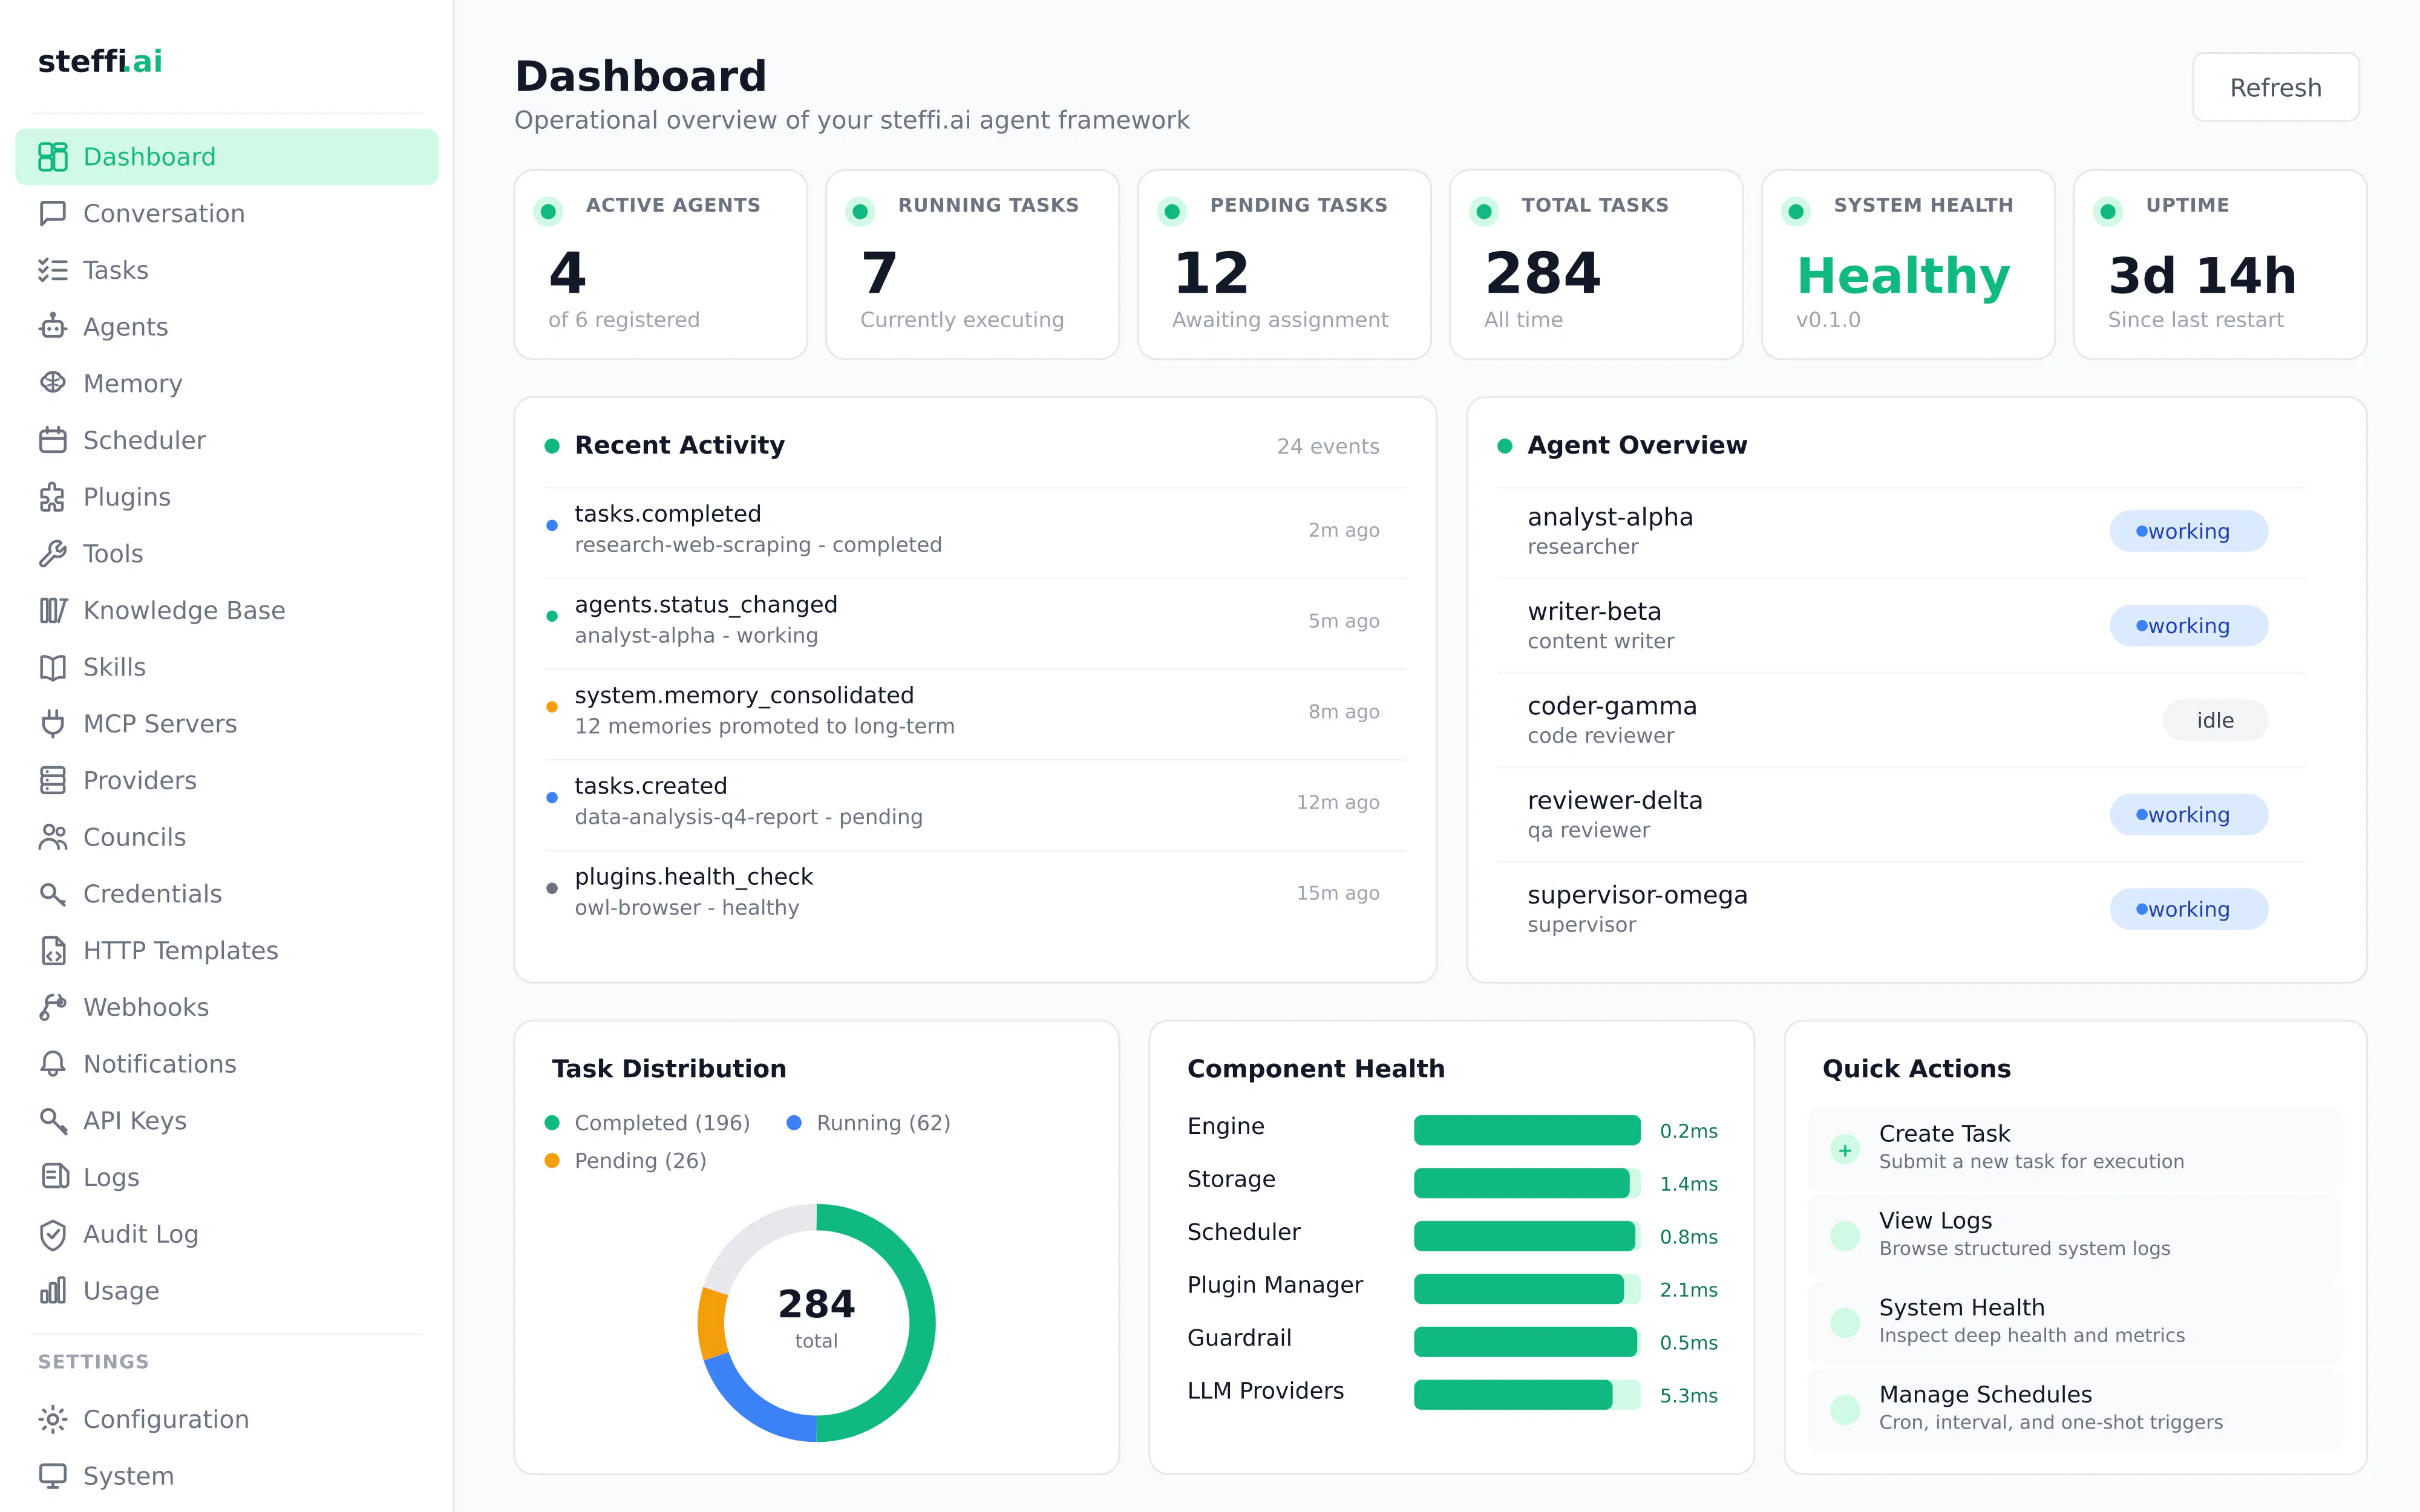This screenshot has height=1512, width=2420.
Task: Navigate to Knowledge Base
Action: tap(227, 610)
